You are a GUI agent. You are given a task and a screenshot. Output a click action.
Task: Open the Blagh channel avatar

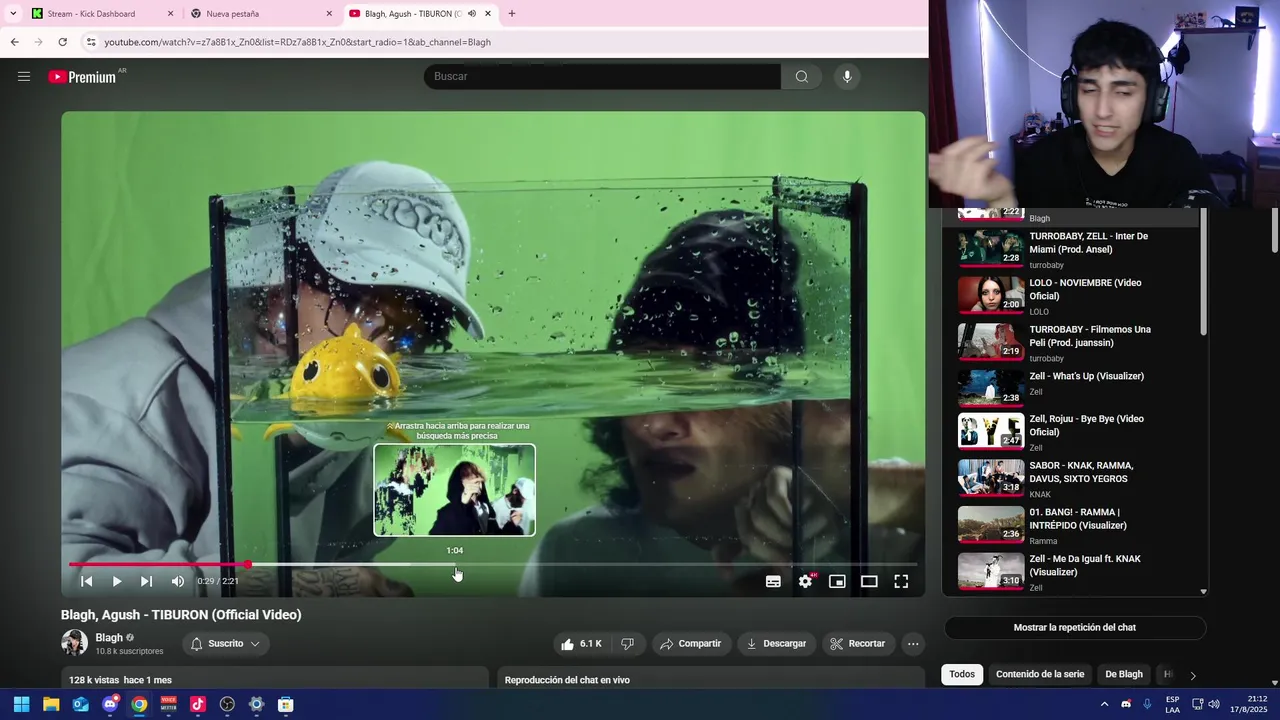pyautogui.click(x=74, y=643)
